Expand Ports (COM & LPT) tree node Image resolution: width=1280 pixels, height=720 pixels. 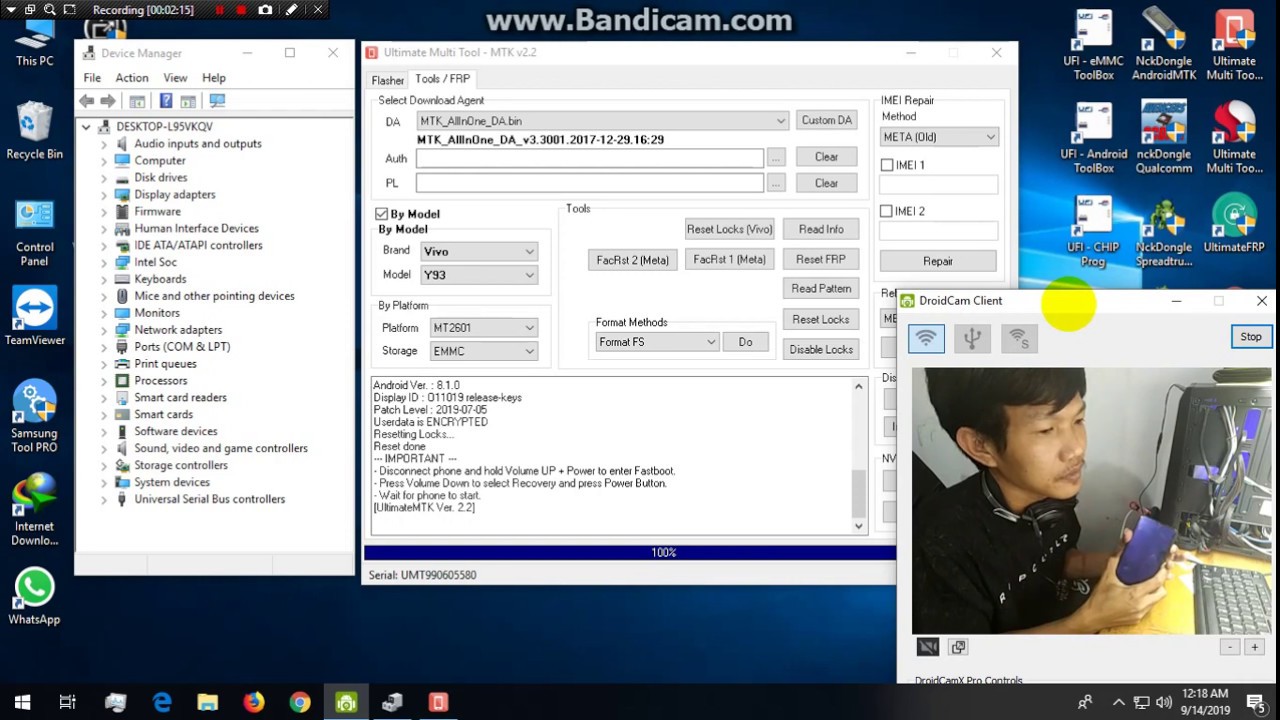click(104, 347)
